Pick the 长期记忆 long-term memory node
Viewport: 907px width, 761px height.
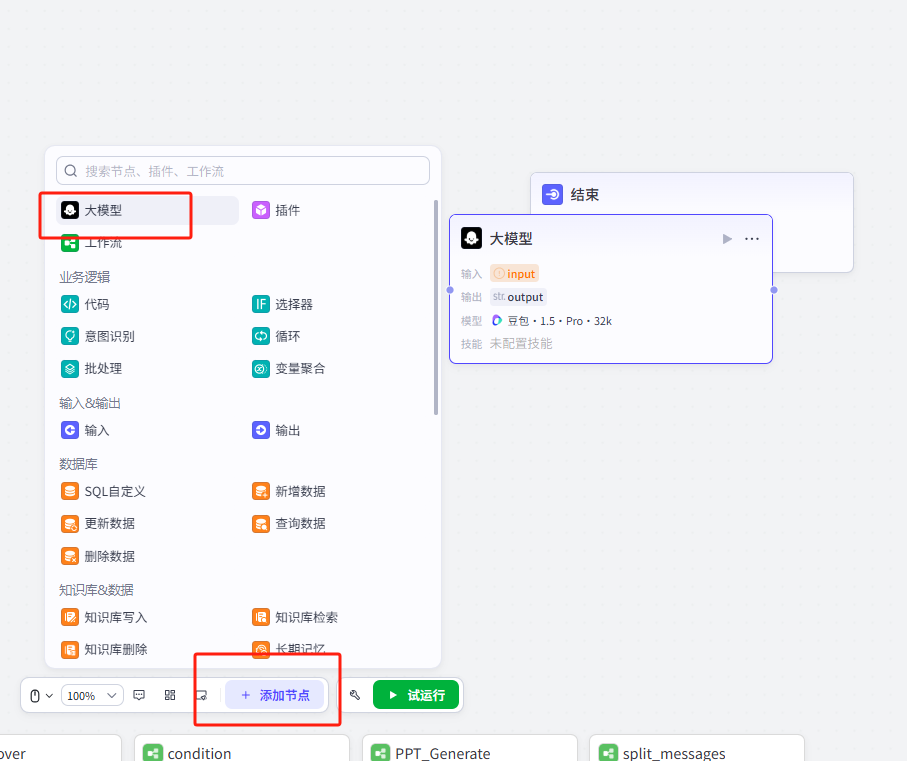pos(289,649)
